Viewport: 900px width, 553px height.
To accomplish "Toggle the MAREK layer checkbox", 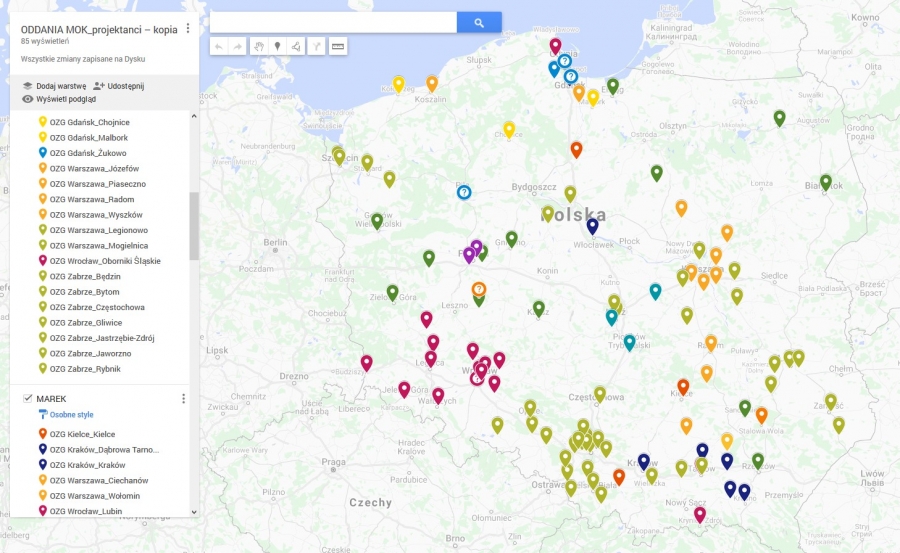I will click(x=27, y=399).
